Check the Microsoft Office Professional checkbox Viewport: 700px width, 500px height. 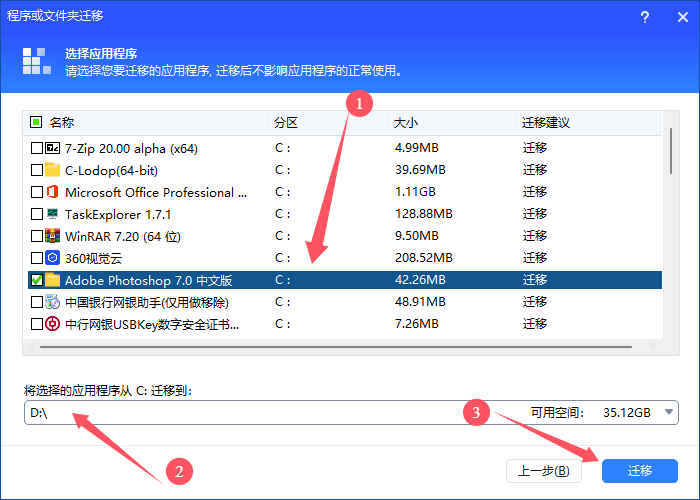coord(37,192)
